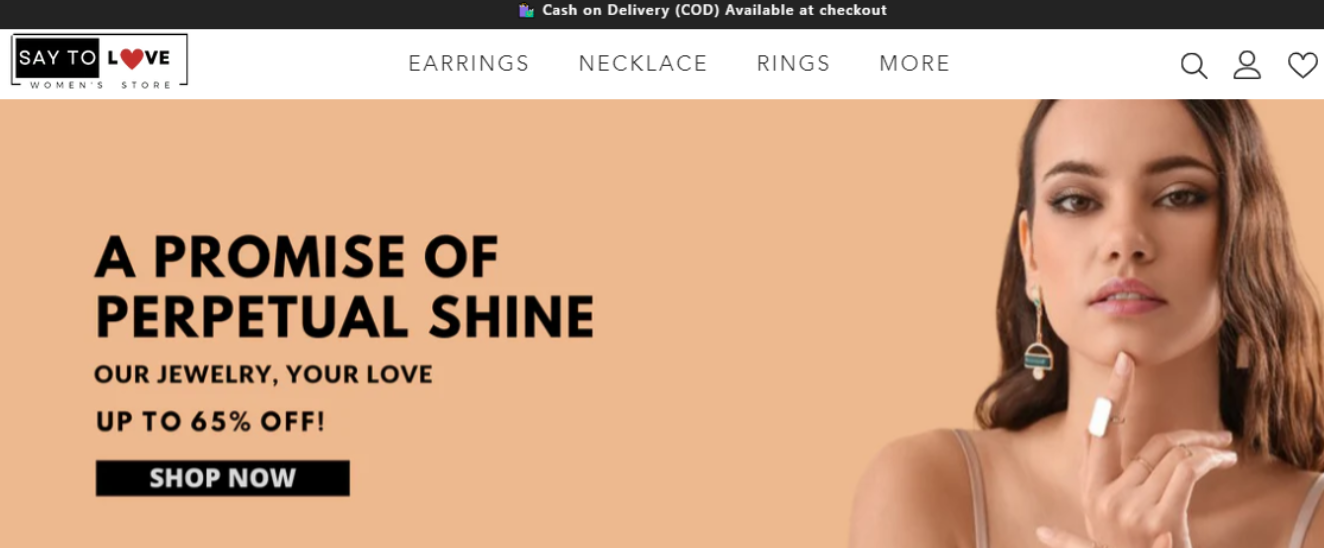Click the shopping bag icon in announcement bar
This screenshot has width=1324, height=548.
coord(526,11)
